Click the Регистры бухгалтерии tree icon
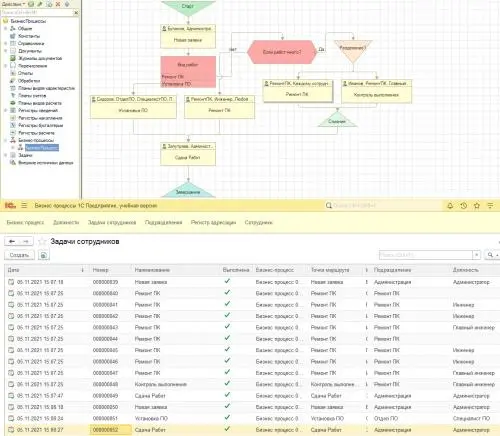 13,125
